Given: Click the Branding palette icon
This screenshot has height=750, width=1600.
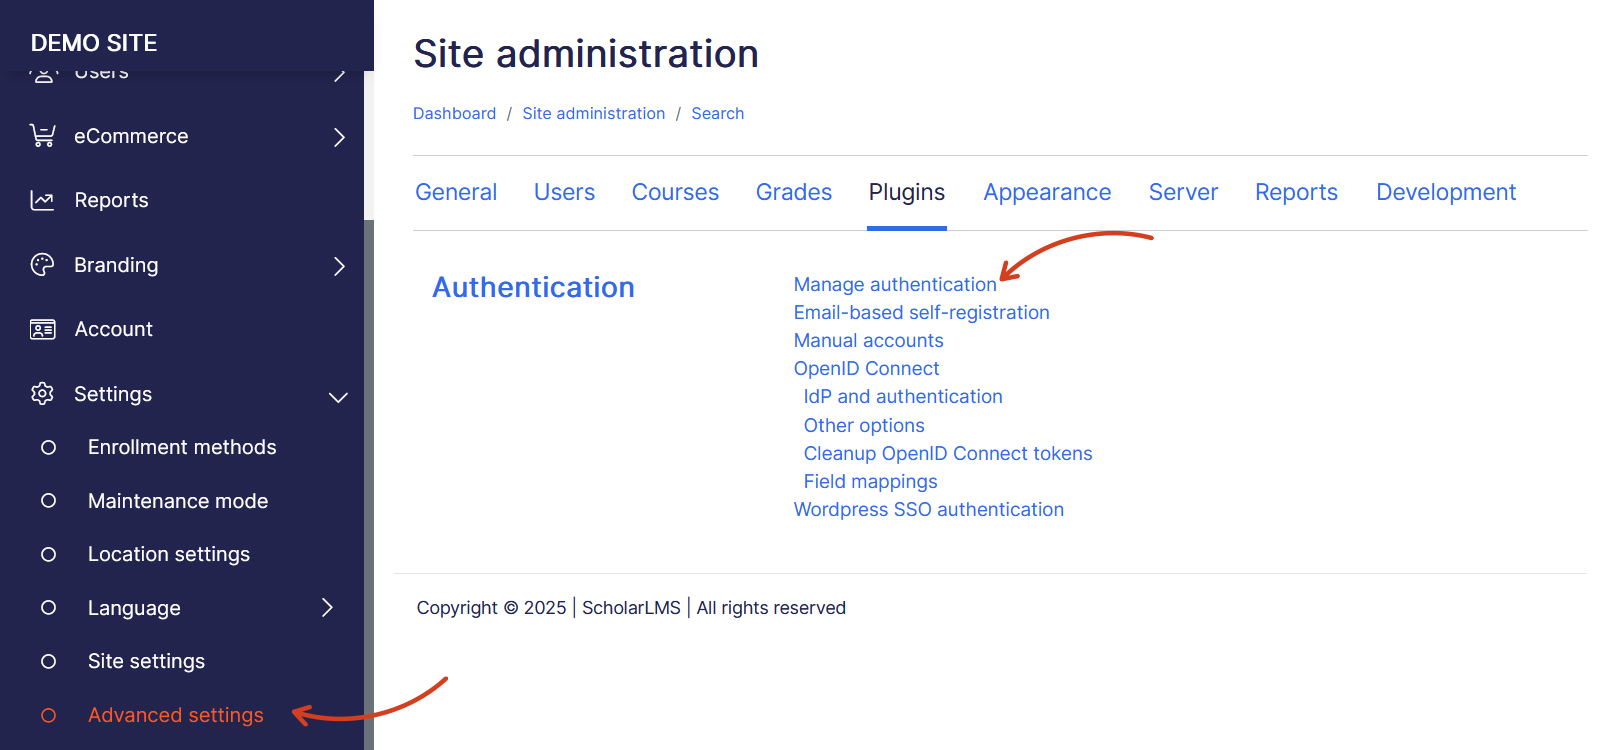Looking at the screenshot, I should click(x=42, y=265).
